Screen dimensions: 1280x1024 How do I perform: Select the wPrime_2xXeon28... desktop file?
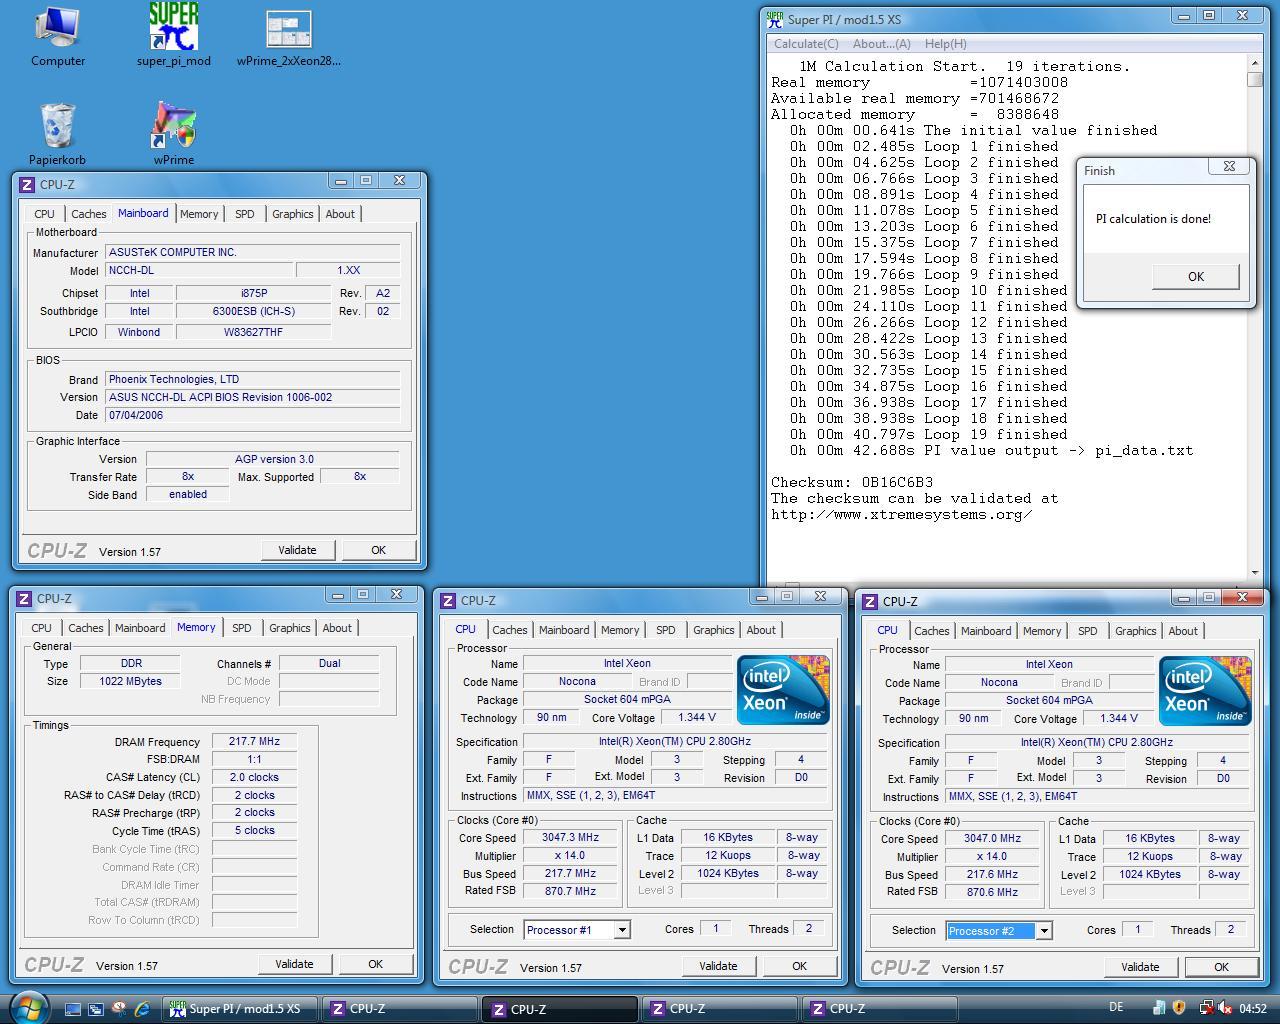288,38
